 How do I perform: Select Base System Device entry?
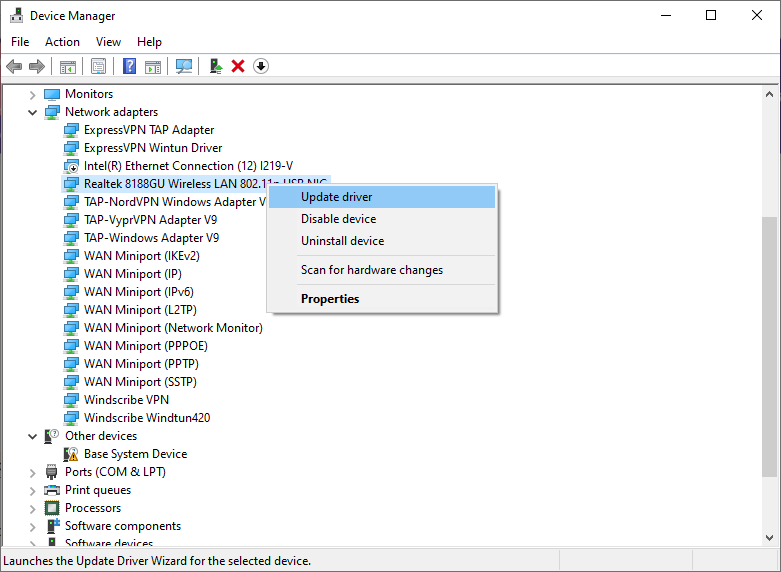pyautogui.click(x=135, y=453)
